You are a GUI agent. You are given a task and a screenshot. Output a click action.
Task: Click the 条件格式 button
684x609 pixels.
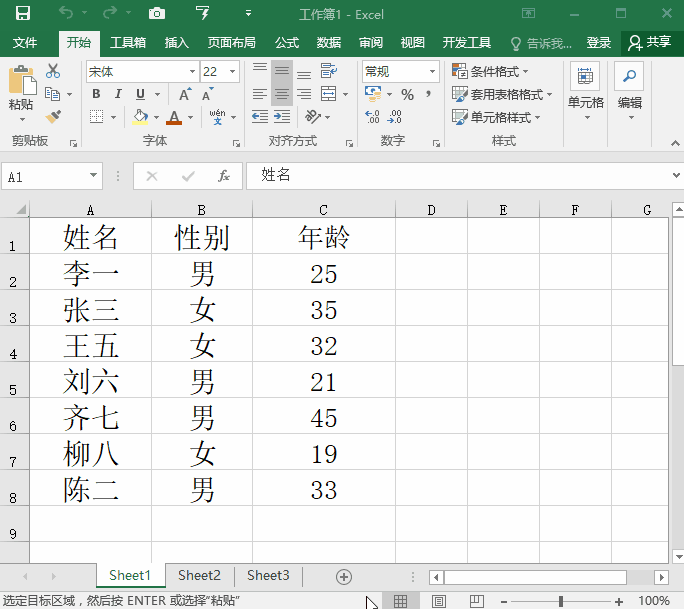(491, 72)
